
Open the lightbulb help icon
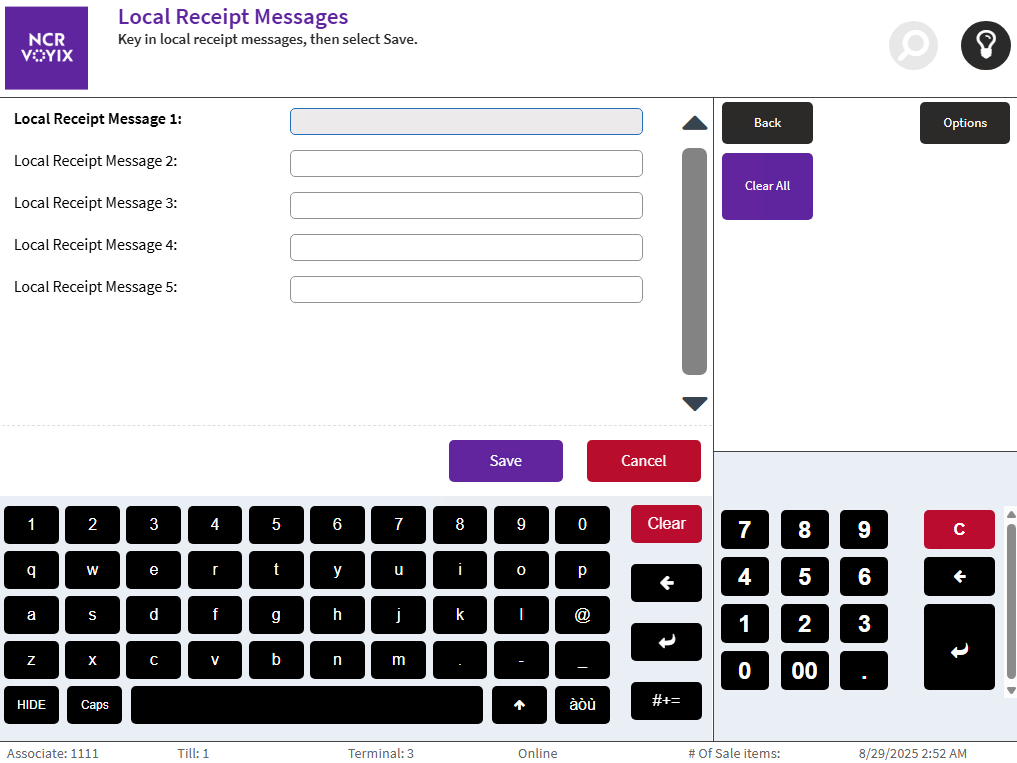[985, 46]
